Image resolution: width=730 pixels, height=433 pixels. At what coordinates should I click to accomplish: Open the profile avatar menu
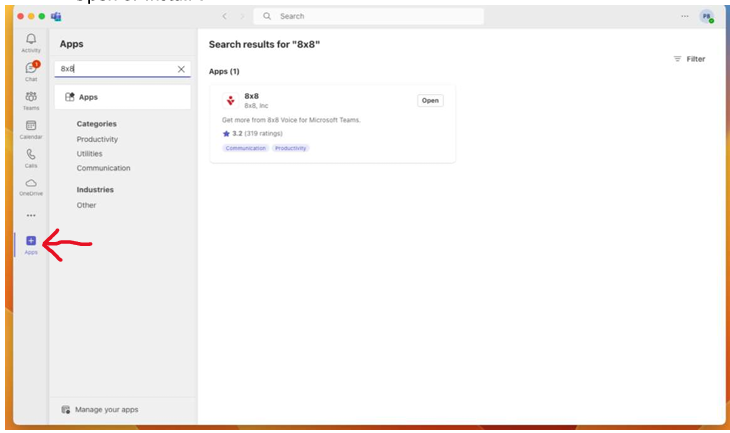(x=707, y=16)
